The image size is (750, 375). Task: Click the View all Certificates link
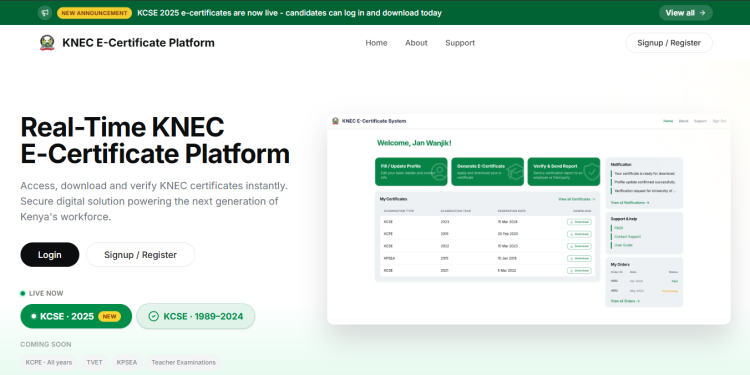click(x=576, y=199)
